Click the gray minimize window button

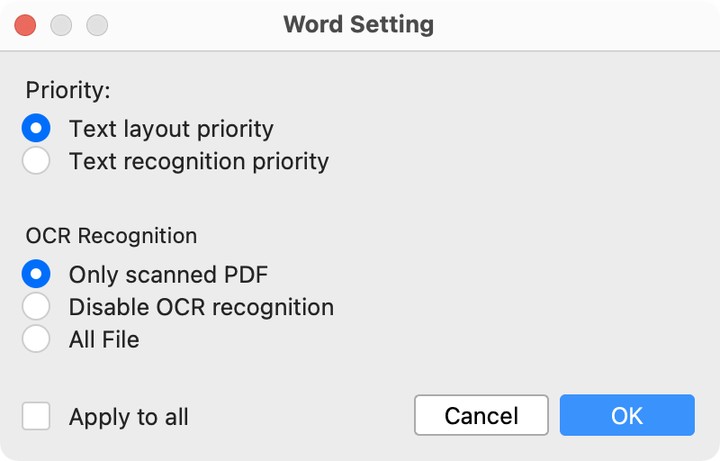coord(61,25)
